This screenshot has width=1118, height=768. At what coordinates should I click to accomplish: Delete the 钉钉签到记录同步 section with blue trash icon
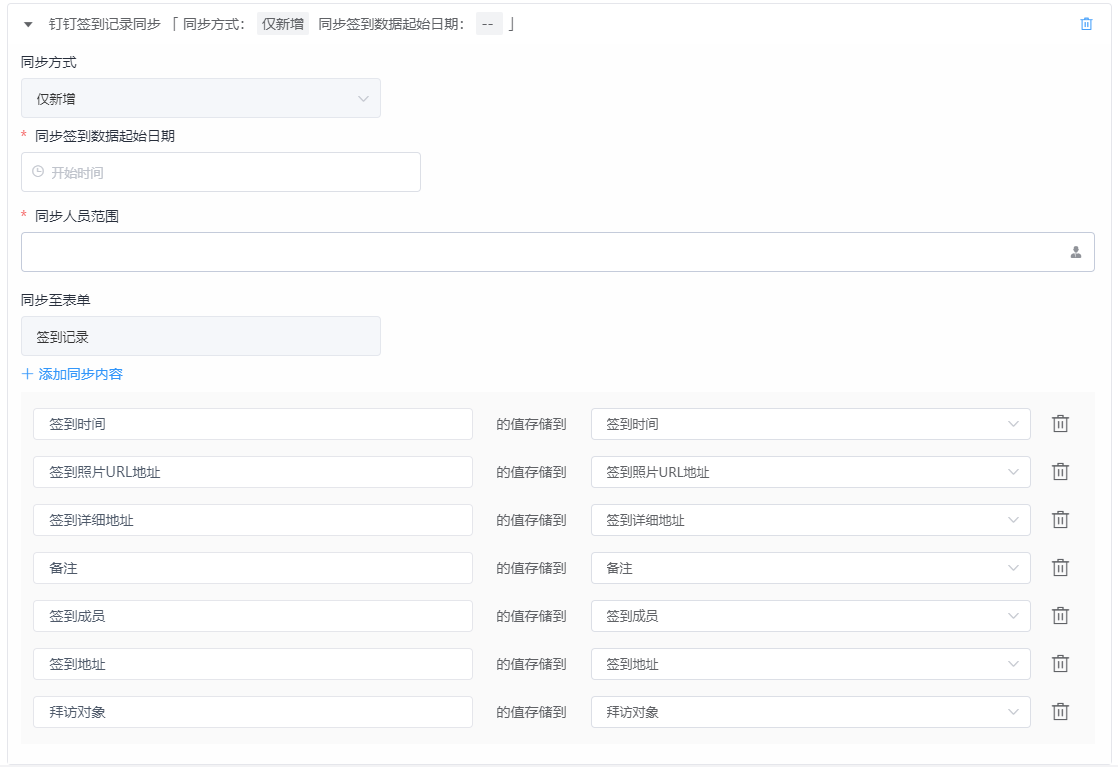click(1086, 24)
